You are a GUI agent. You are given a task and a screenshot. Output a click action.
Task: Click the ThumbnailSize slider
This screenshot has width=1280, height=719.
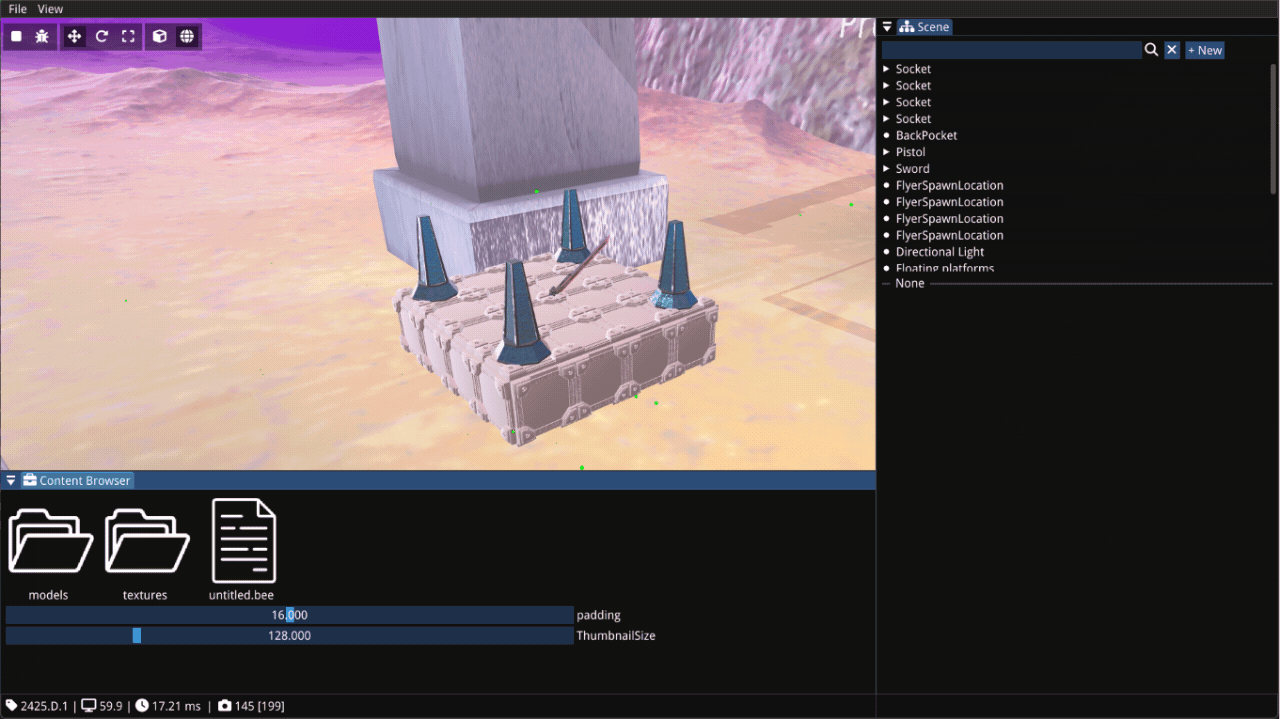[289, 636]
